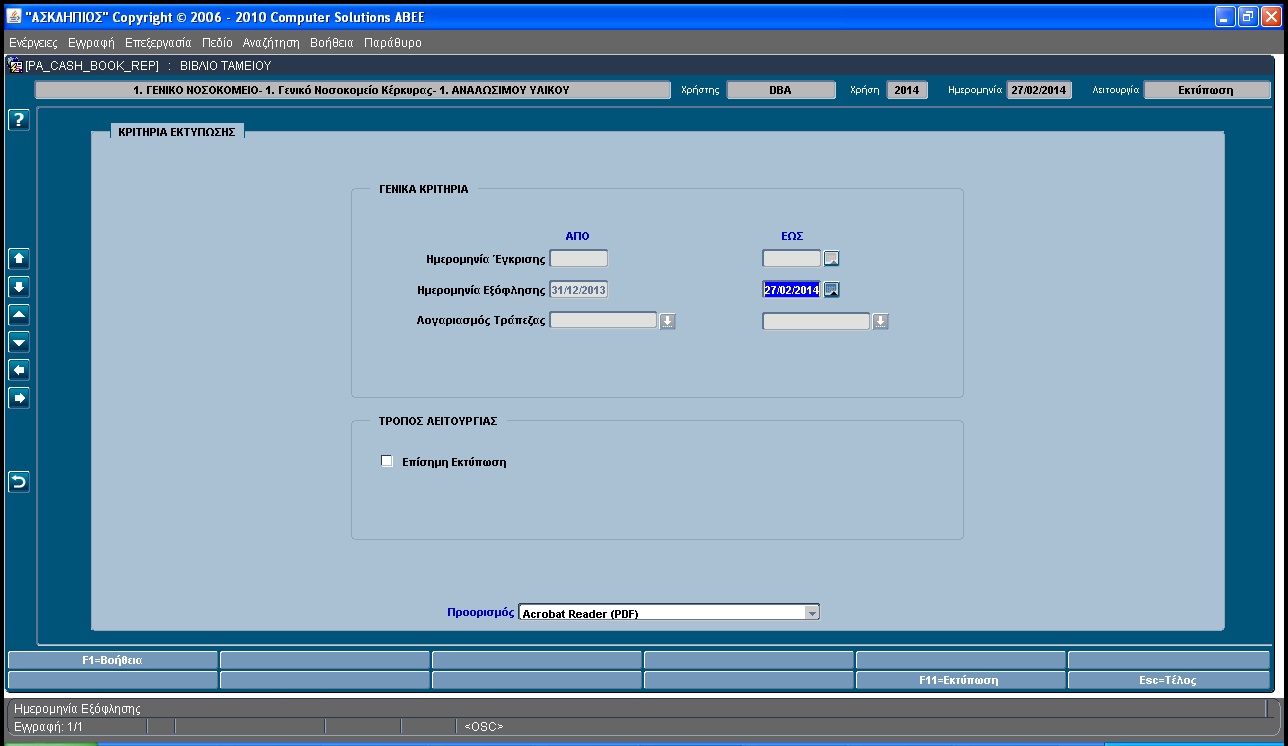
Task: Click the last record down-arrow icon
Action: [19, 287]
